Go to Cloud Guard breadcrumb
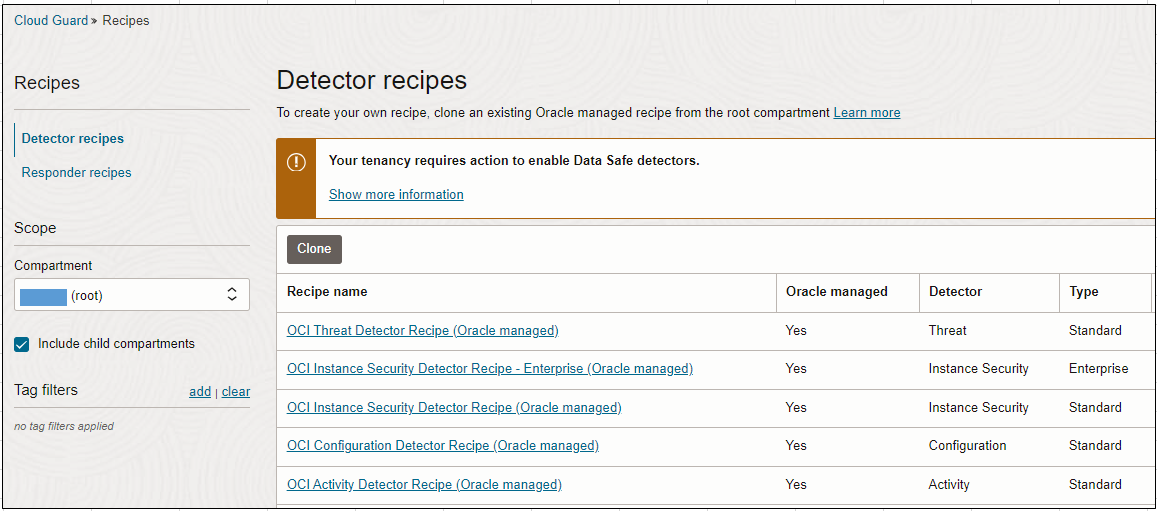Image resolution: width=1157 pixels, height=511 pixels. (x=51, y=21)
